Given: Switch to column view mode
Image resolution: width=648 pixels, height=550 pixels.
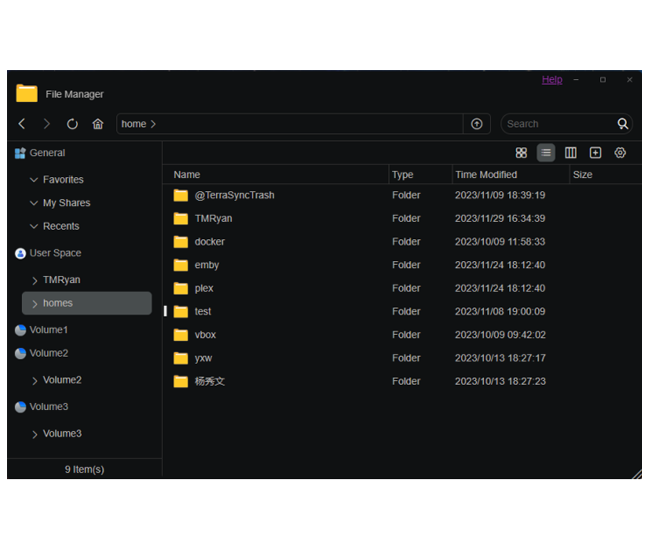Looking at the screenshot, I should coord(570,153).
